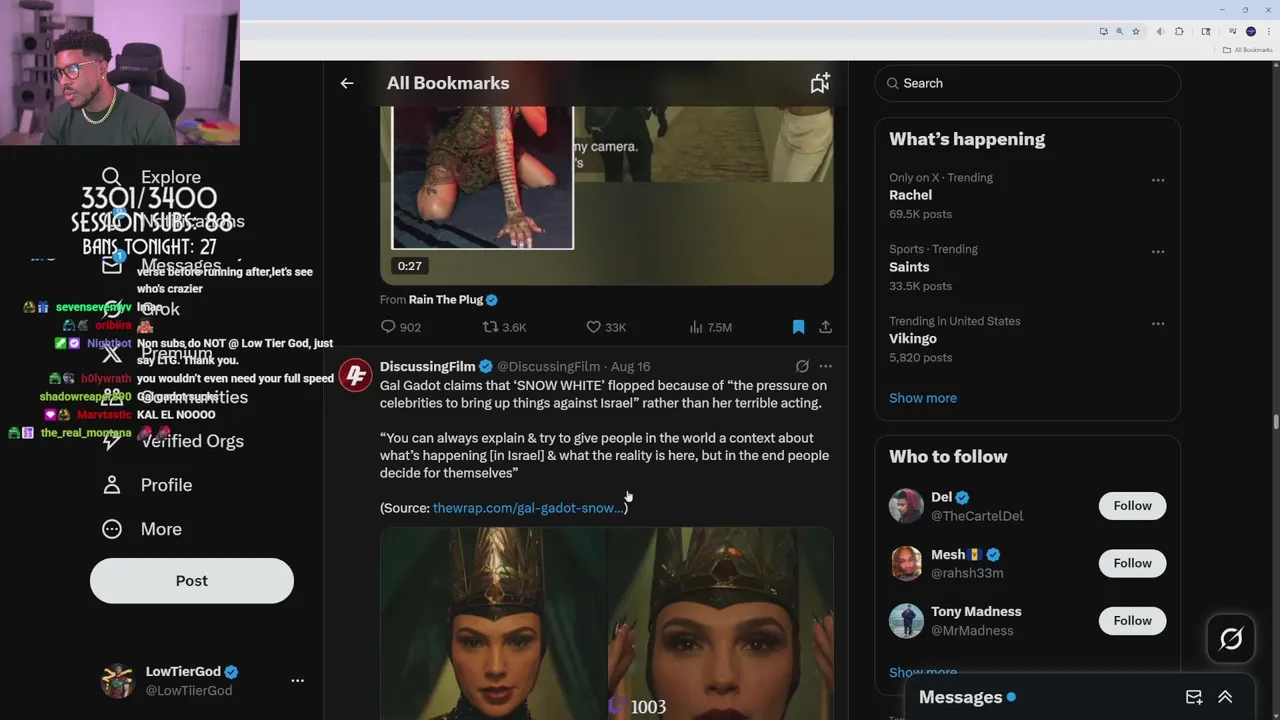The image size is (1280, 720).
Task: Open the browser three-dot menu
Action: pyautogui.click(x=1268, y=31)
